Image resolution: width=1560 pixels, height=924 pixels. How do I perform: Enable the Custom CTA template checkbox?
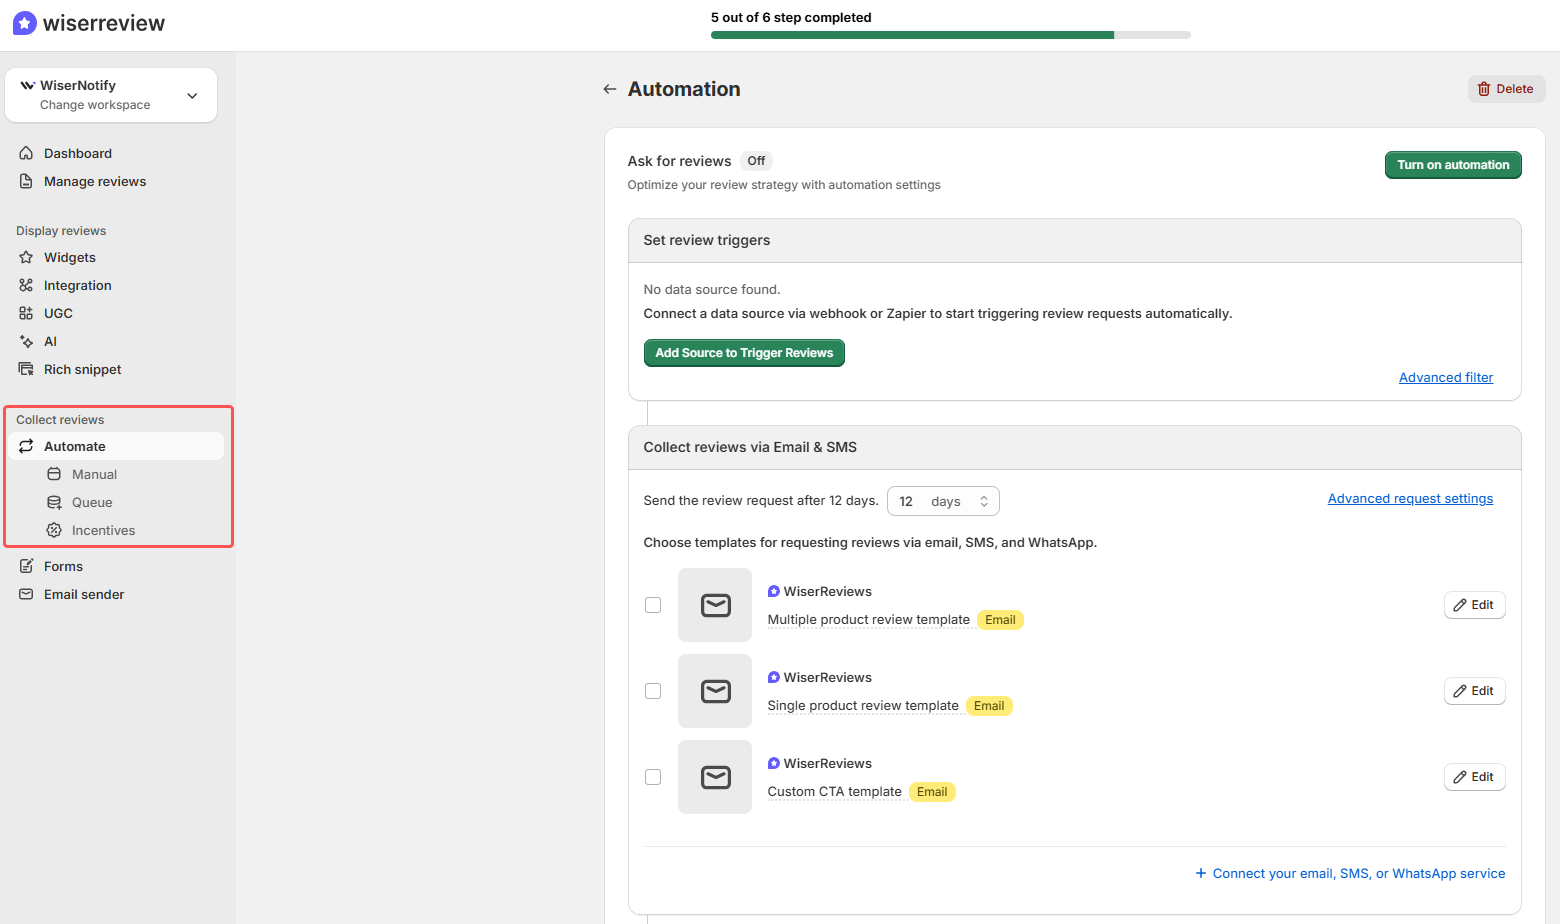tap(653, 777)
